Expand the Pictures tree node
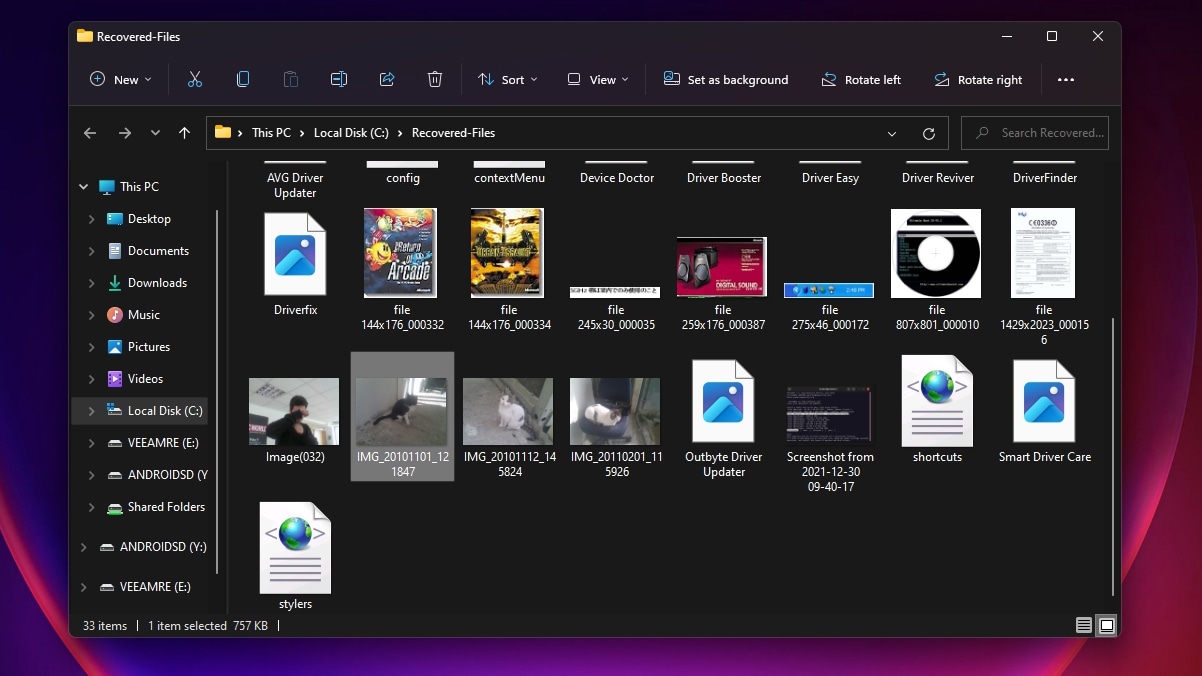This screenshot has width=1202, height=676. (91, 347)
